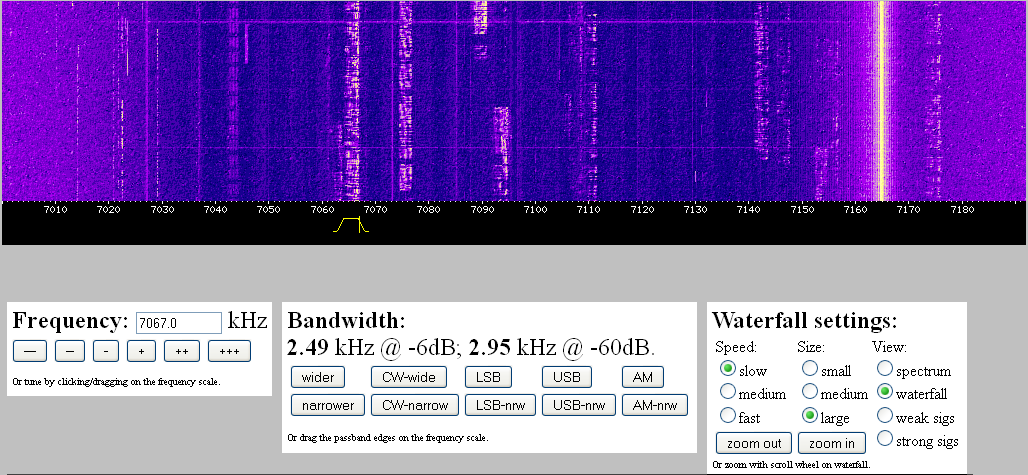Tune up with the single plus button

[x=141, y=351]
